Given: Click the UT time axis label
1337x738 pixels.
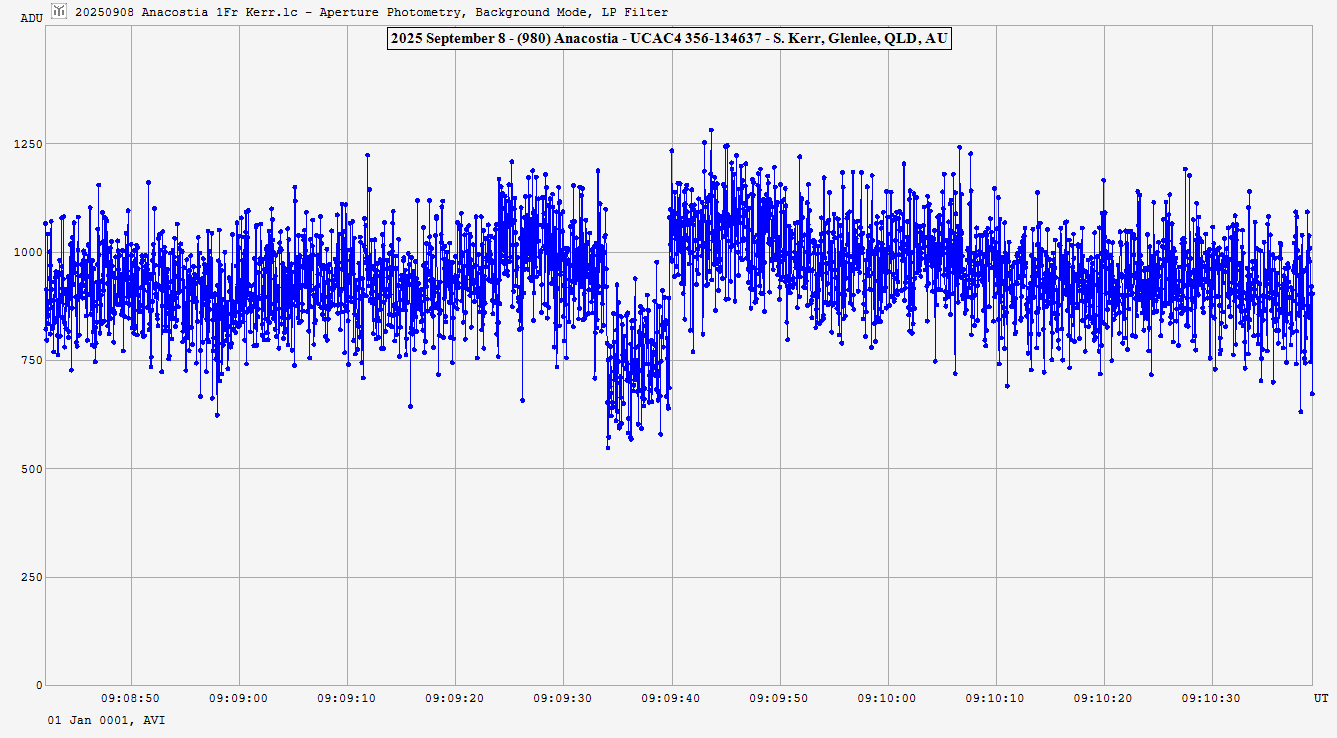Looking at the screenshot, I should [1320, 697].
